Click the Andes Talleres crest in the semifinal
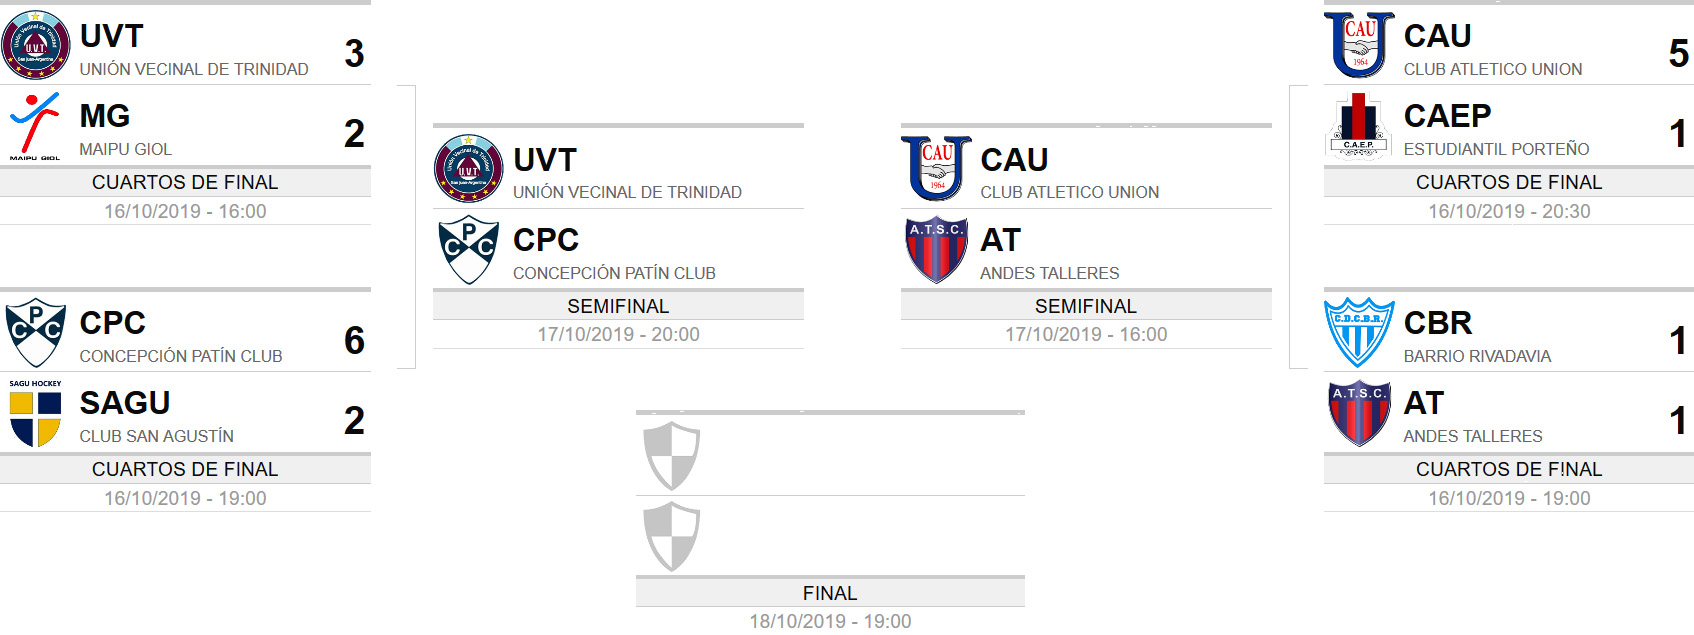This screenshot has width=1694, height=635. click(937, 250)
